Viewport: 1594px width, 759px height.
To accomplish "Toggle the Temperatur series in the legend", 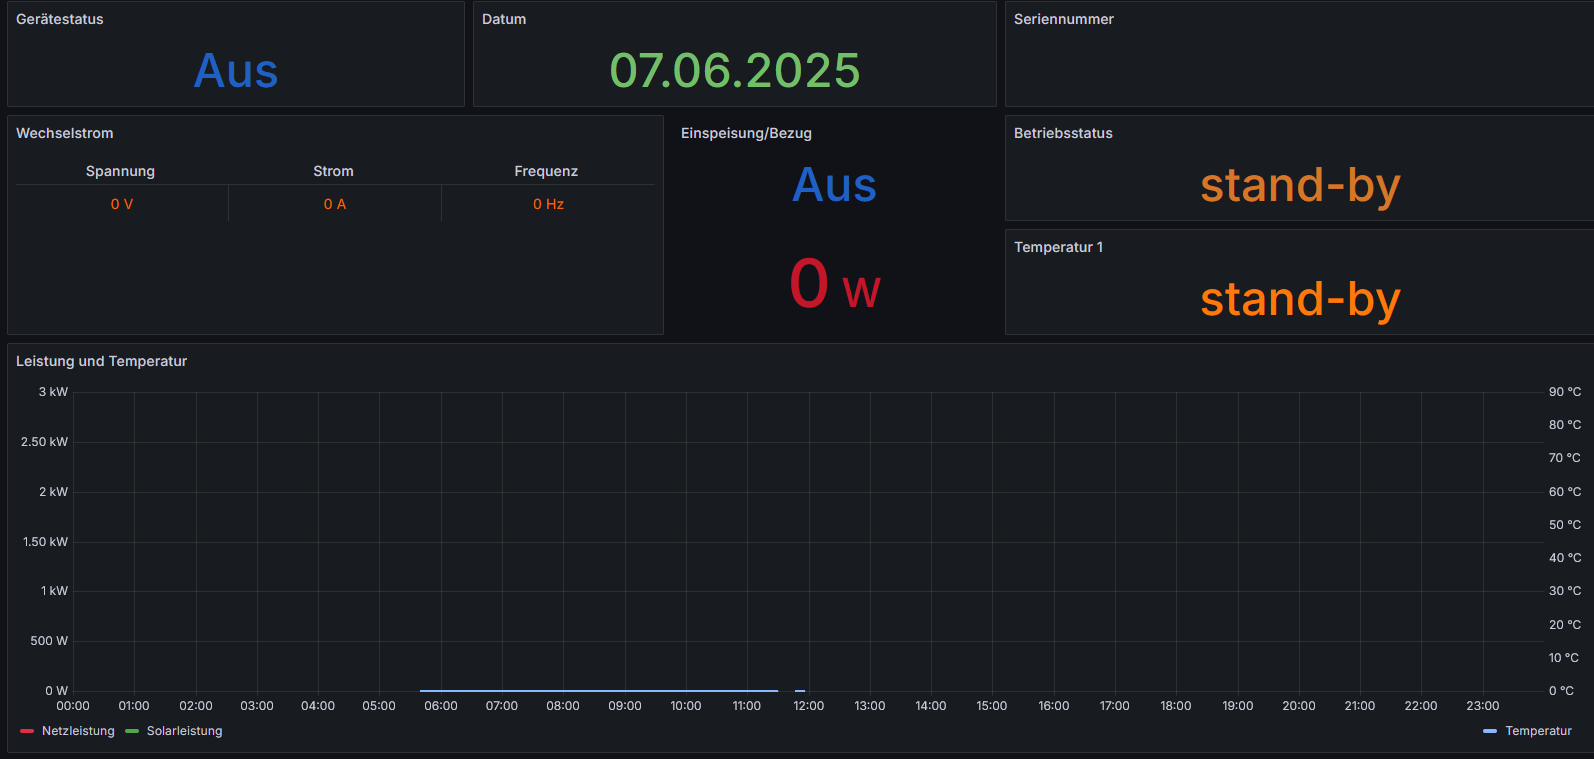I will pos(1538,731).
